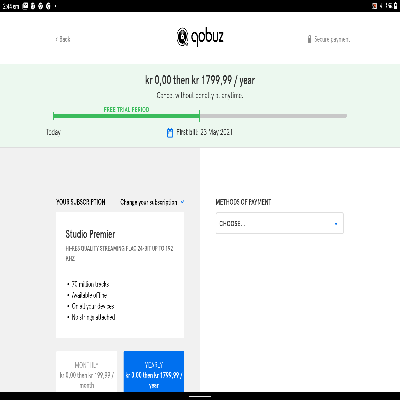Click the free trial period progress bar
Image resolution: width=400 pixels, height=400 pixels.
[x=126, y=116]
